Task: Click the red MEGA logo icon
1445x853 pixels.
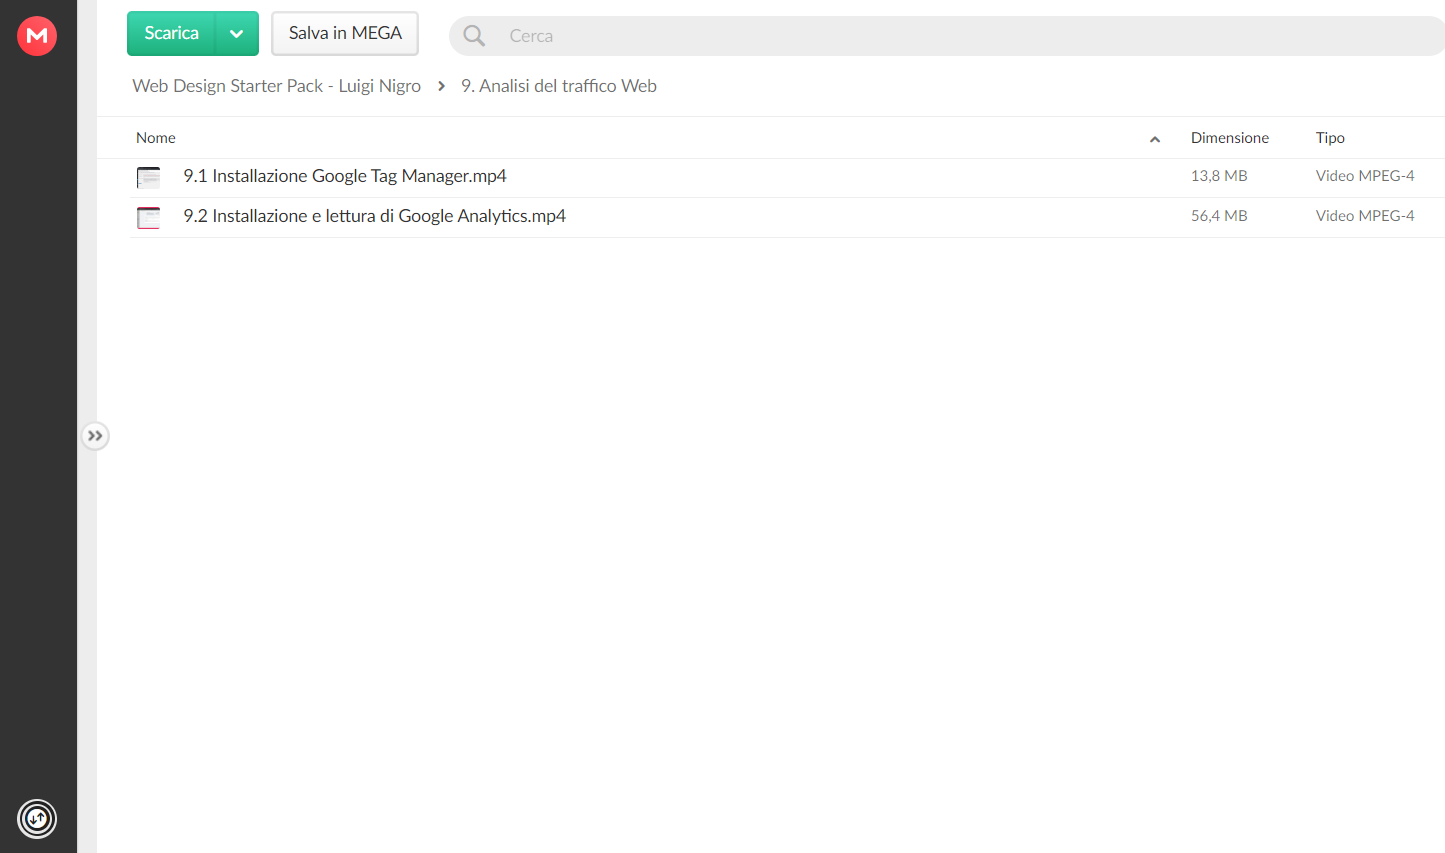Action: click(x=37, y=36)
